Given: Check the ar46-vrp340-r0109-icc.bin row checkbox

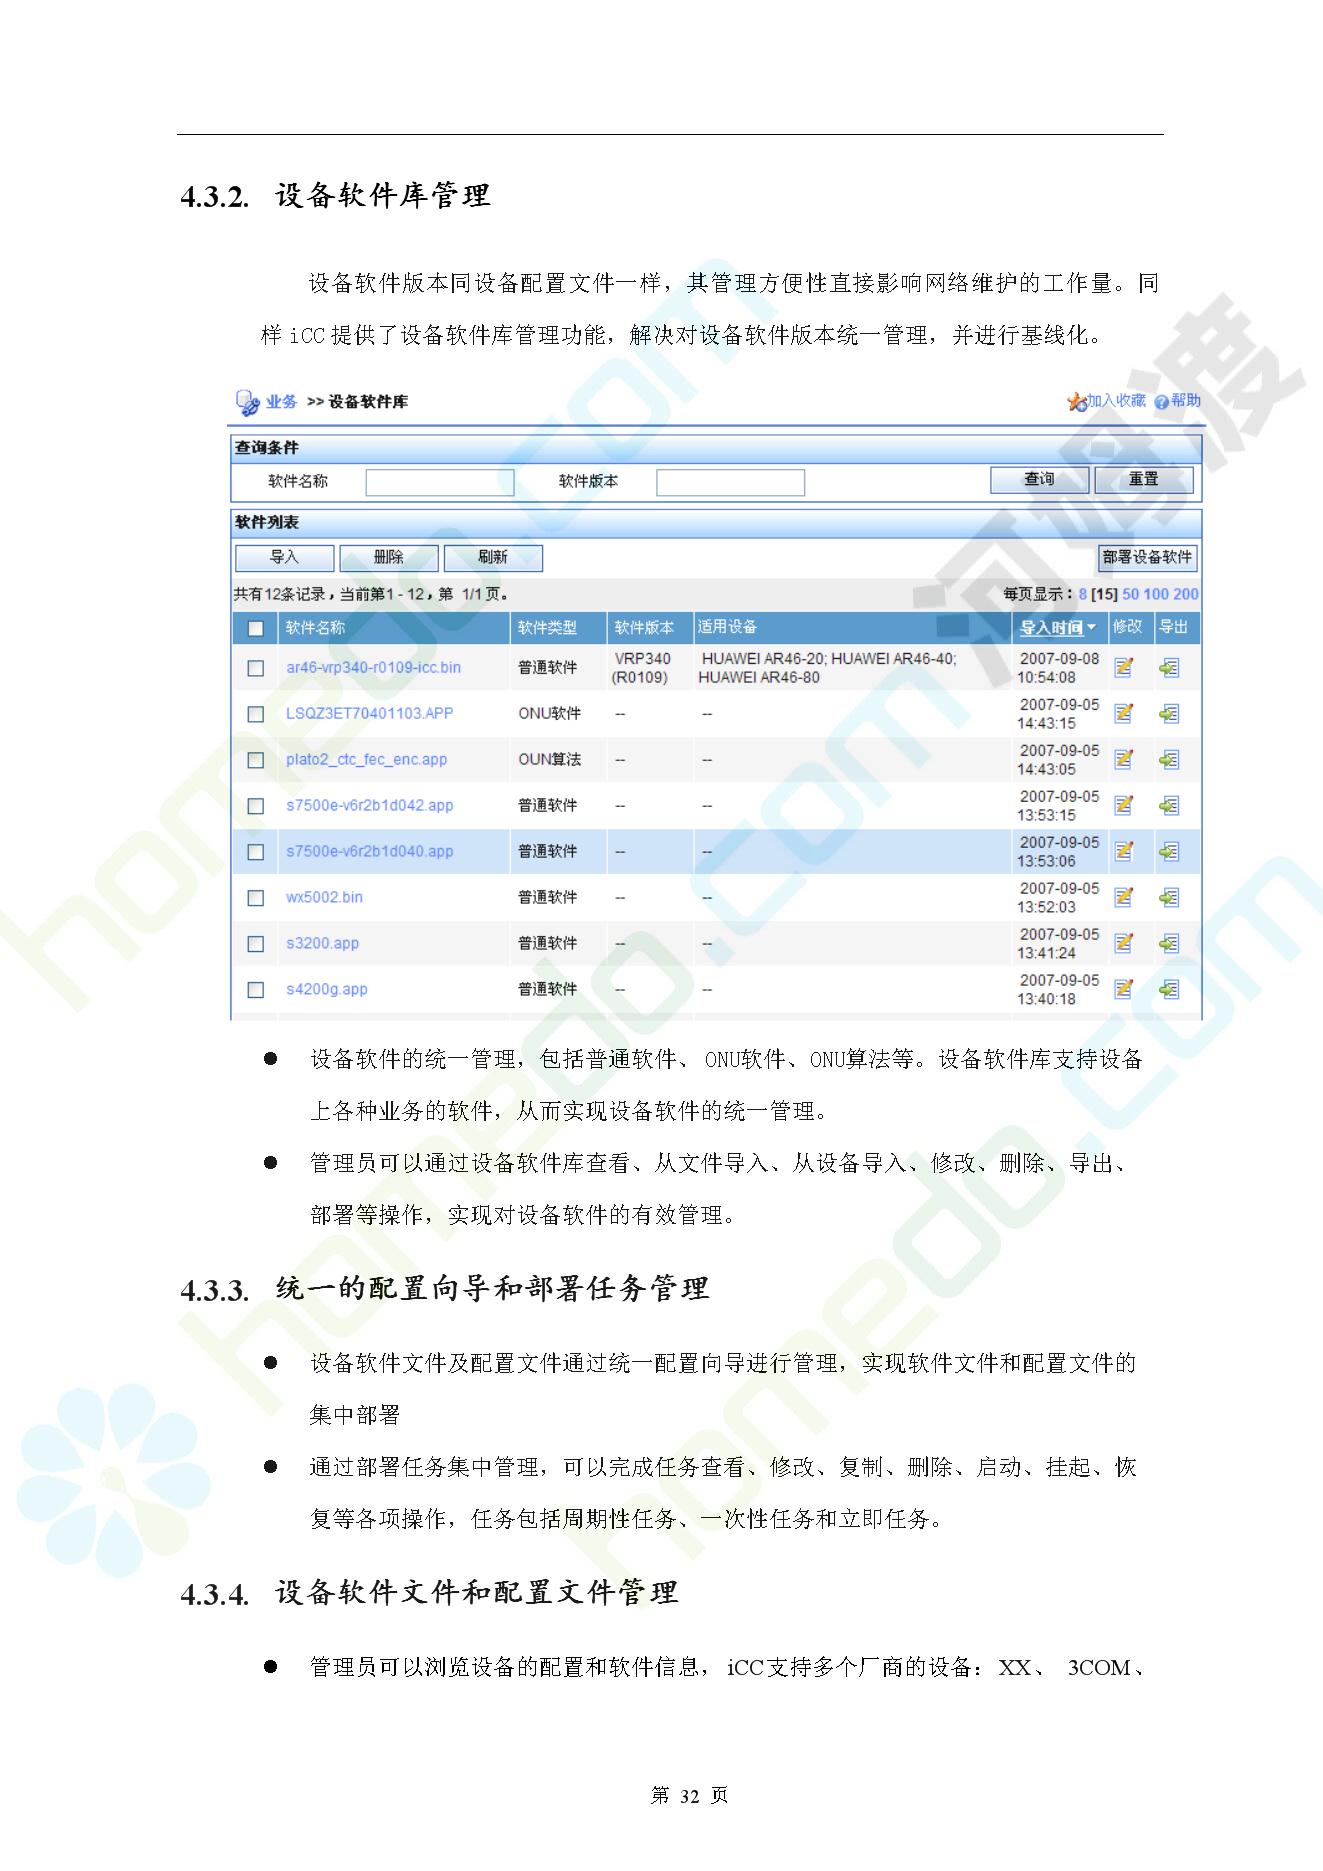Looking at the screenshot, I should point(256,668).
